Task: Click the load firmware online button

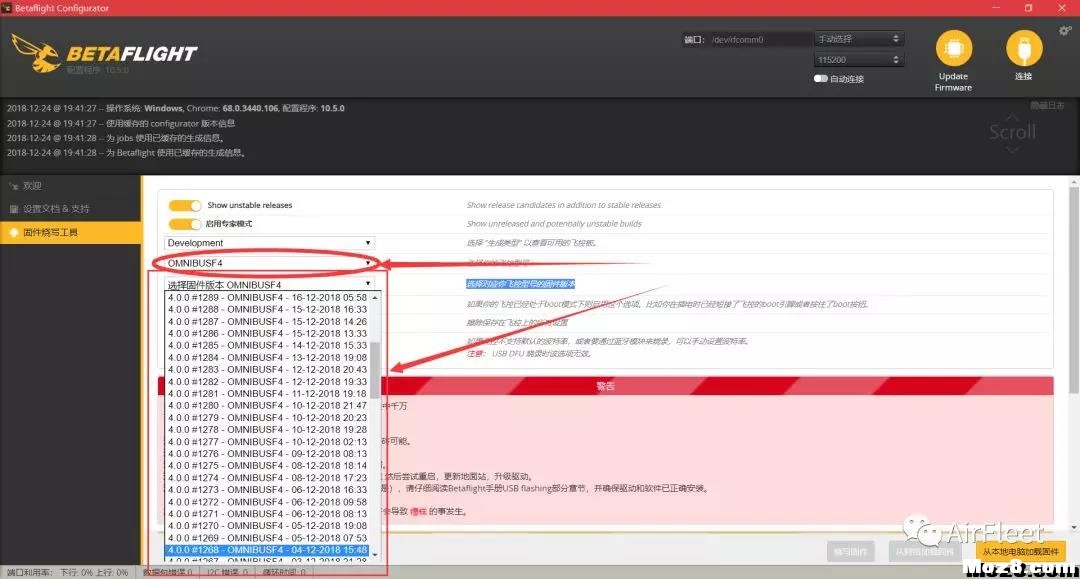Action: (x=924, y=551)
